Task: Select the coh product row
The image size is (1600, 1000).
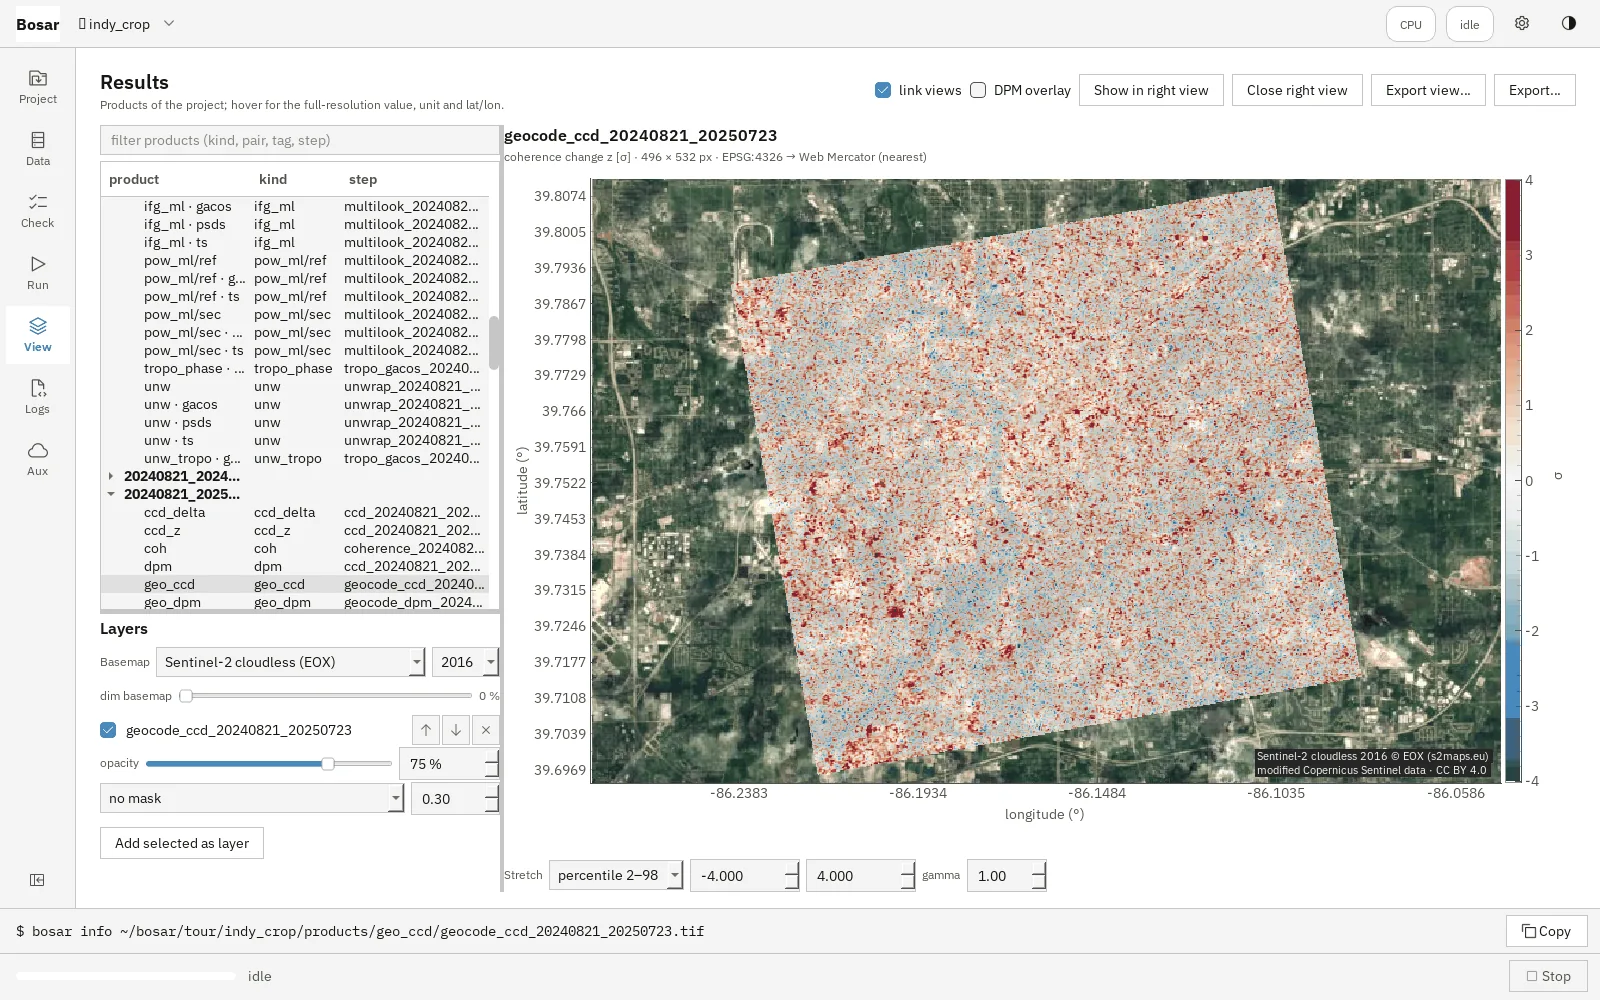Action: (295, 548)
